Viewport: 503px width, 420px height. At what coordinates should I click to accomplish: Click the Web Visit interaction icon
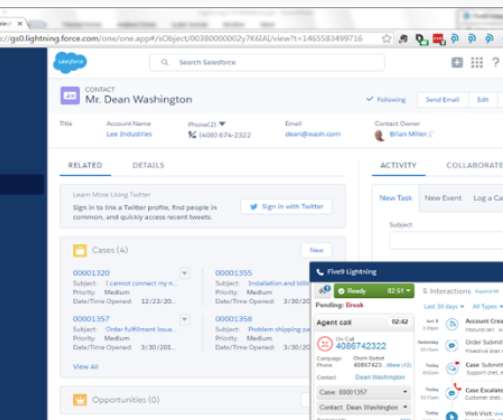452,415
